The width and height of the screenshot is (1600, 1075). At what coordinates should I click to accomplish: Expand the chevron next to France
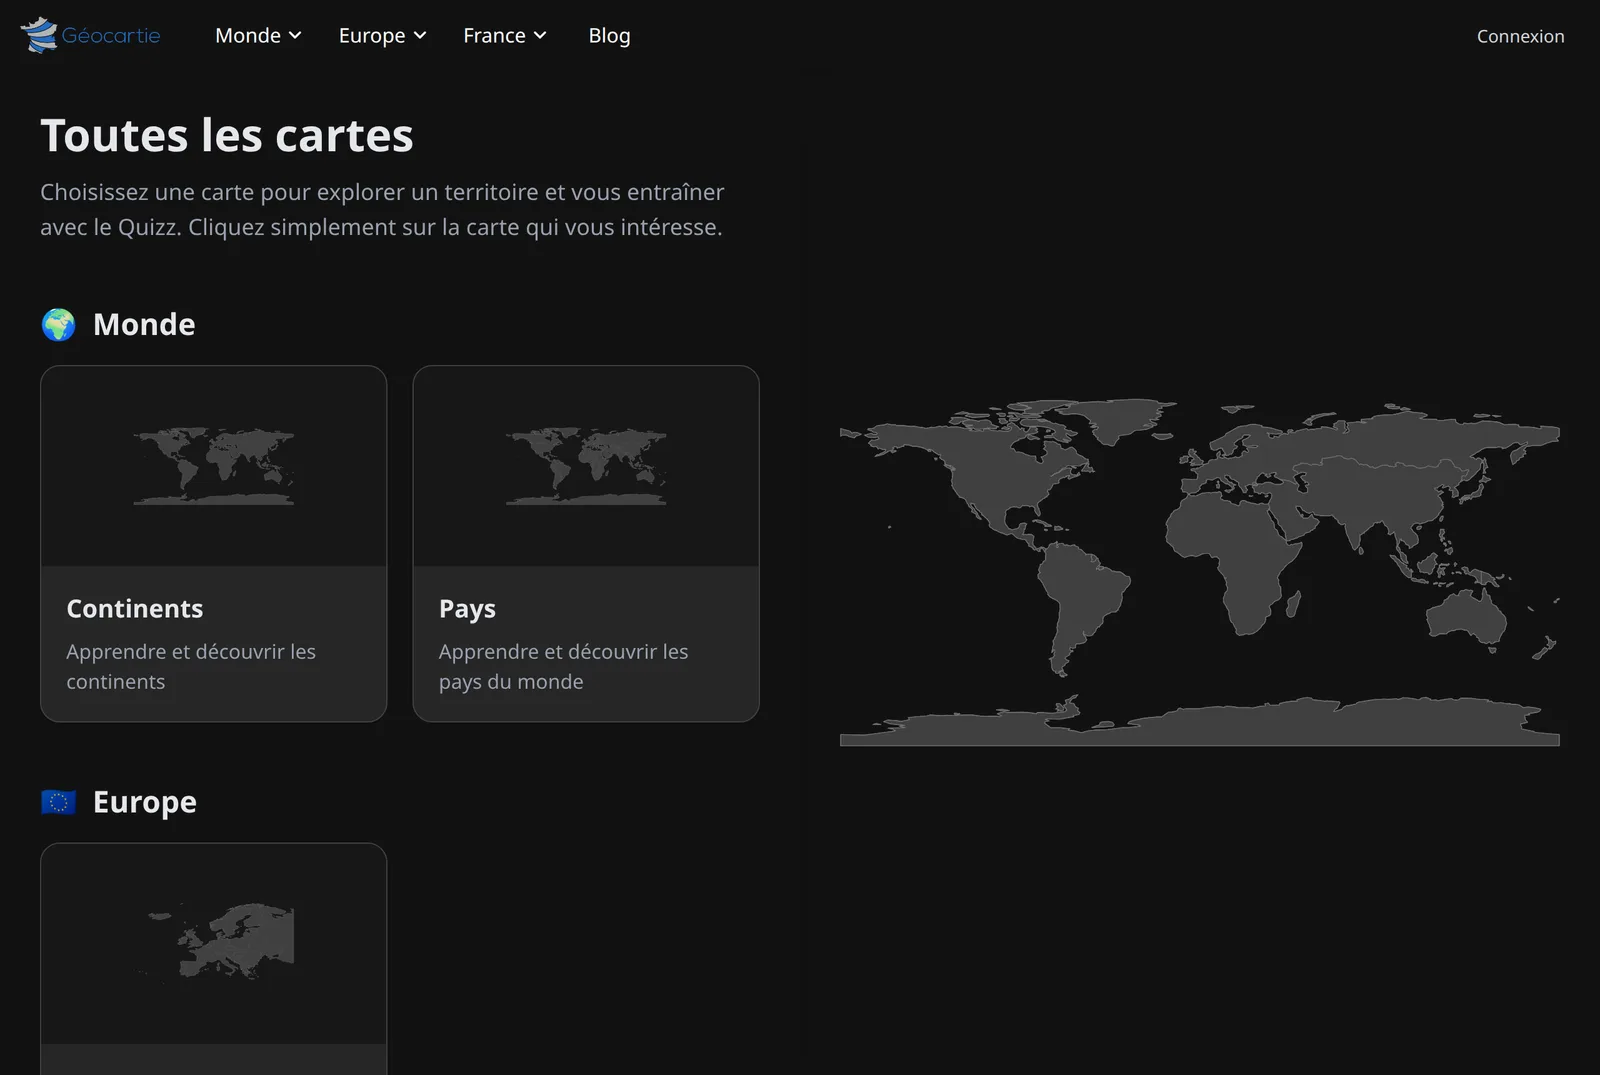click(540, 36)
